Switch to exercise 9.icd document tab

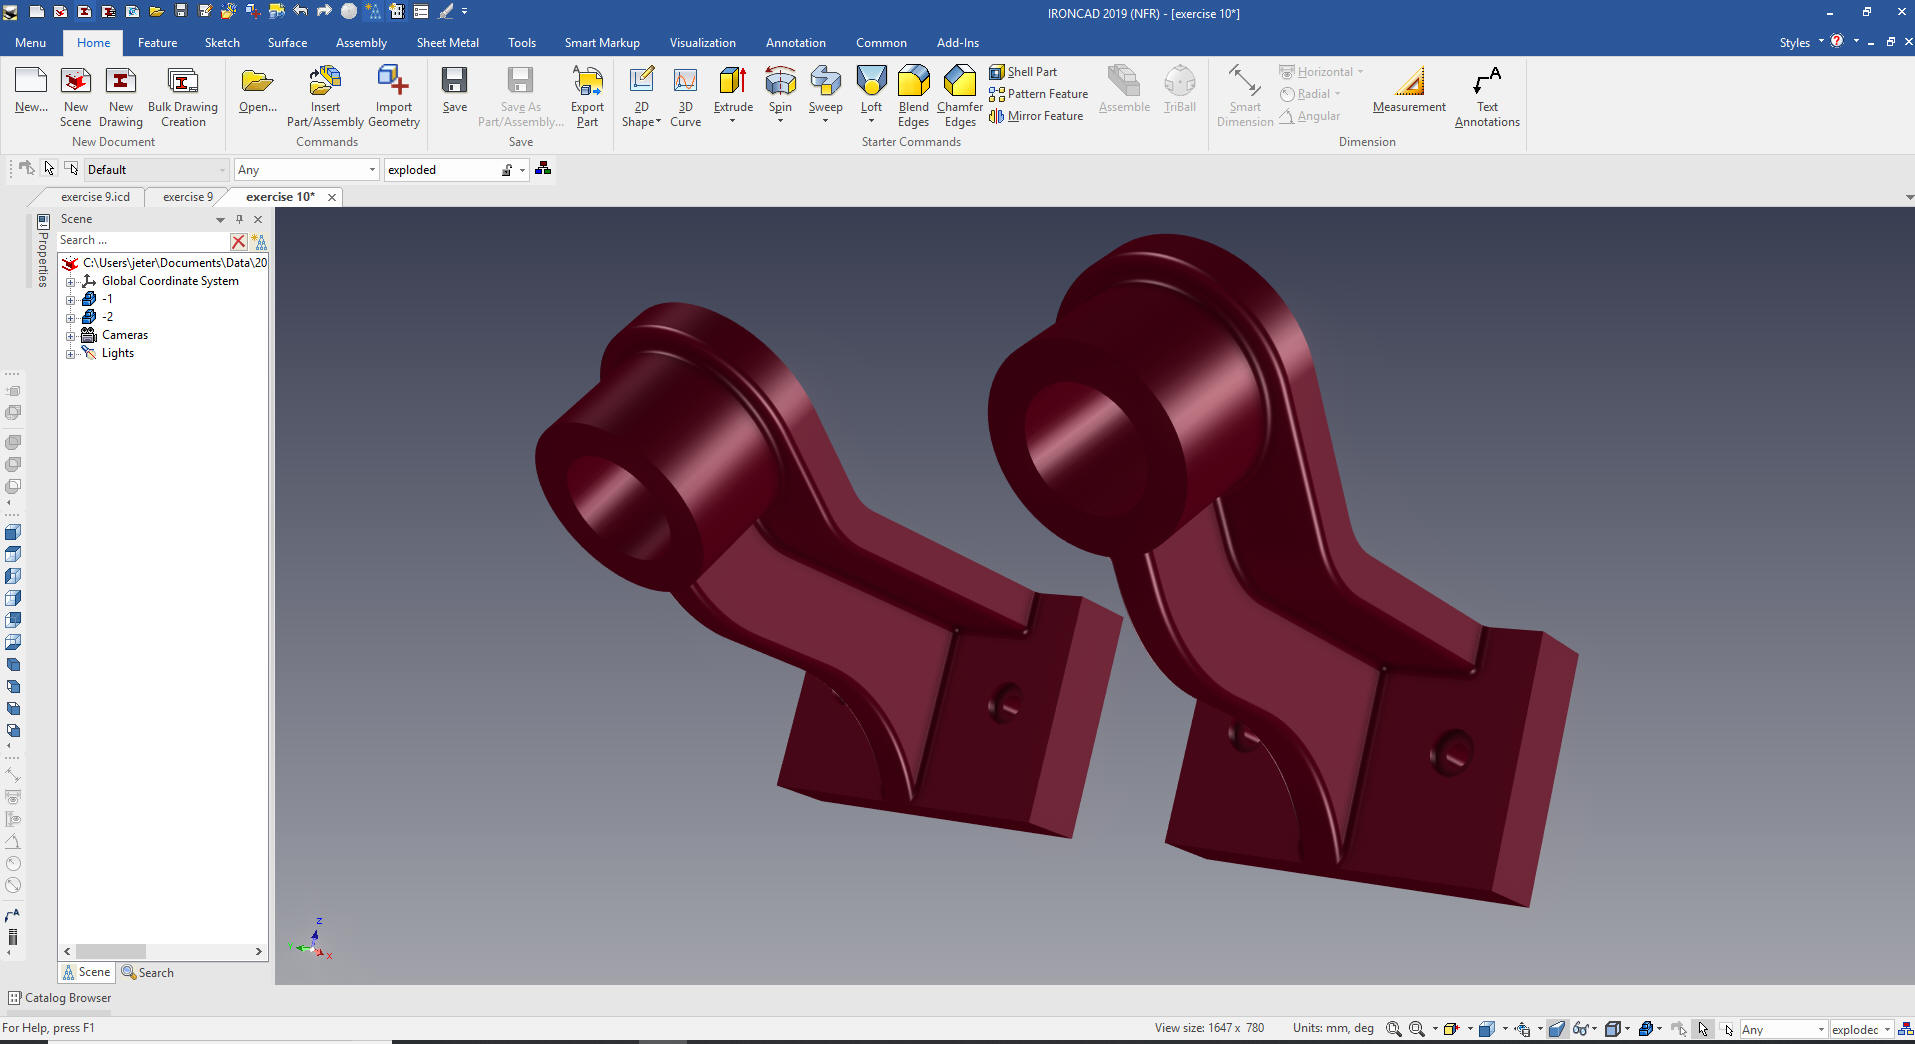[95, 197]
